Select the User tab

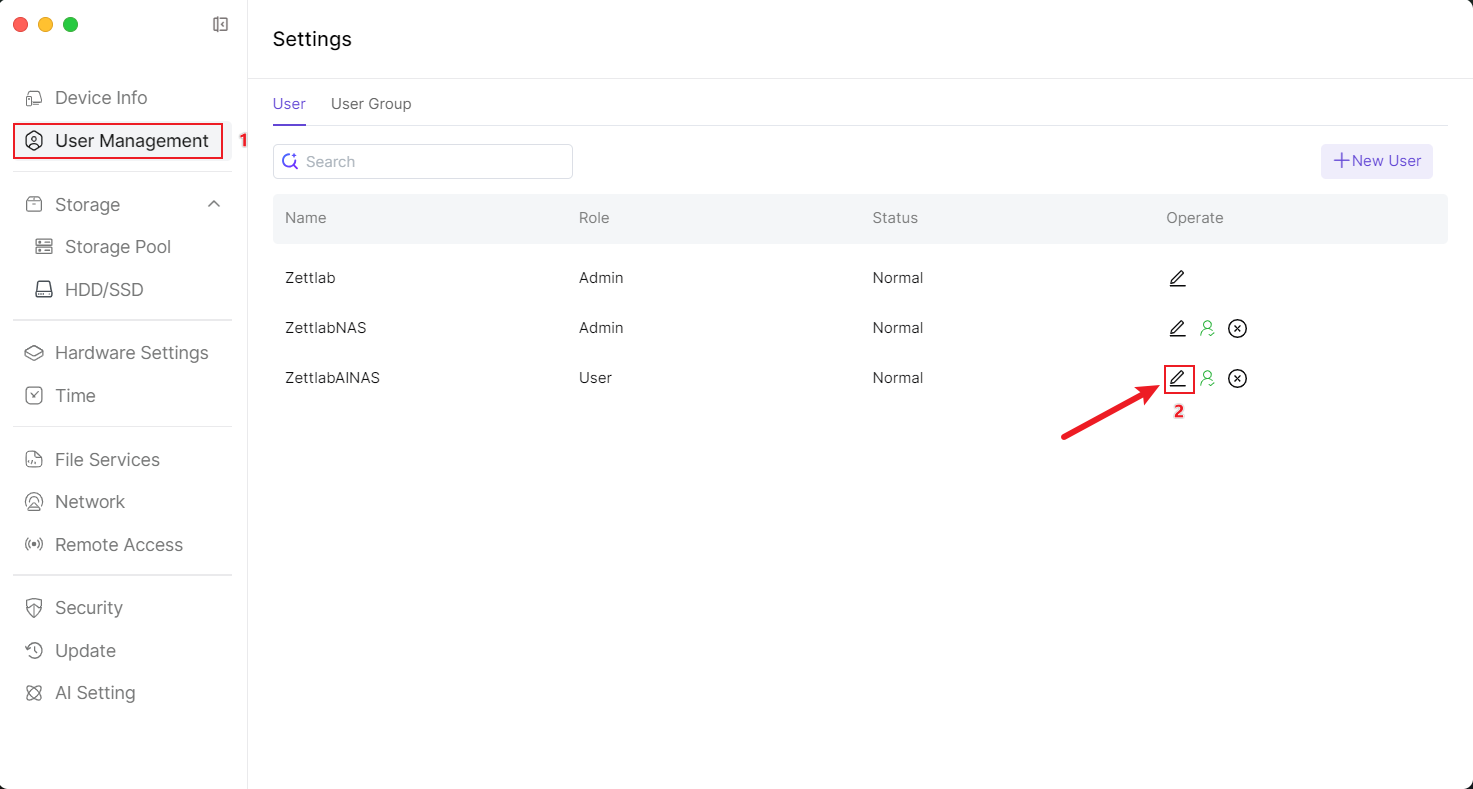click(x=289, y=104)
